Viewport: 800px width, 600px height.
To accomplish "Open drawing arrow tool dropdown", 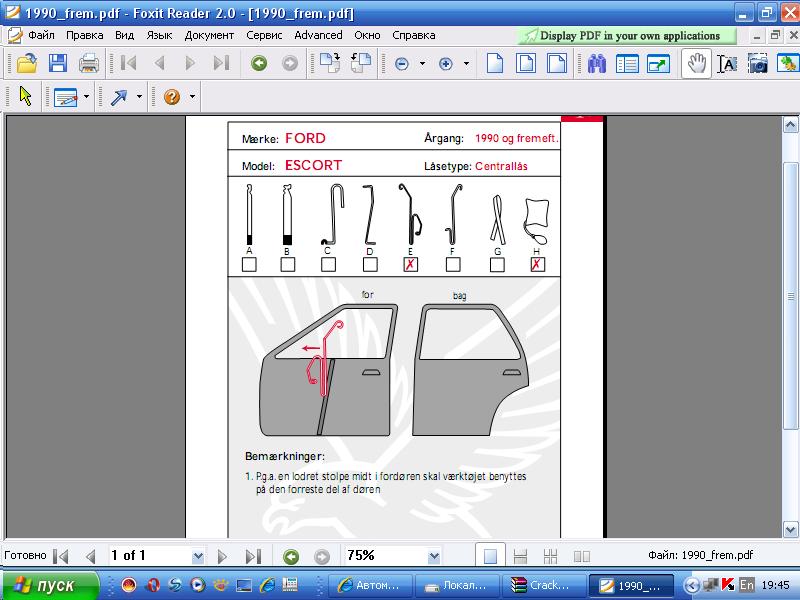I will [139, 96].
